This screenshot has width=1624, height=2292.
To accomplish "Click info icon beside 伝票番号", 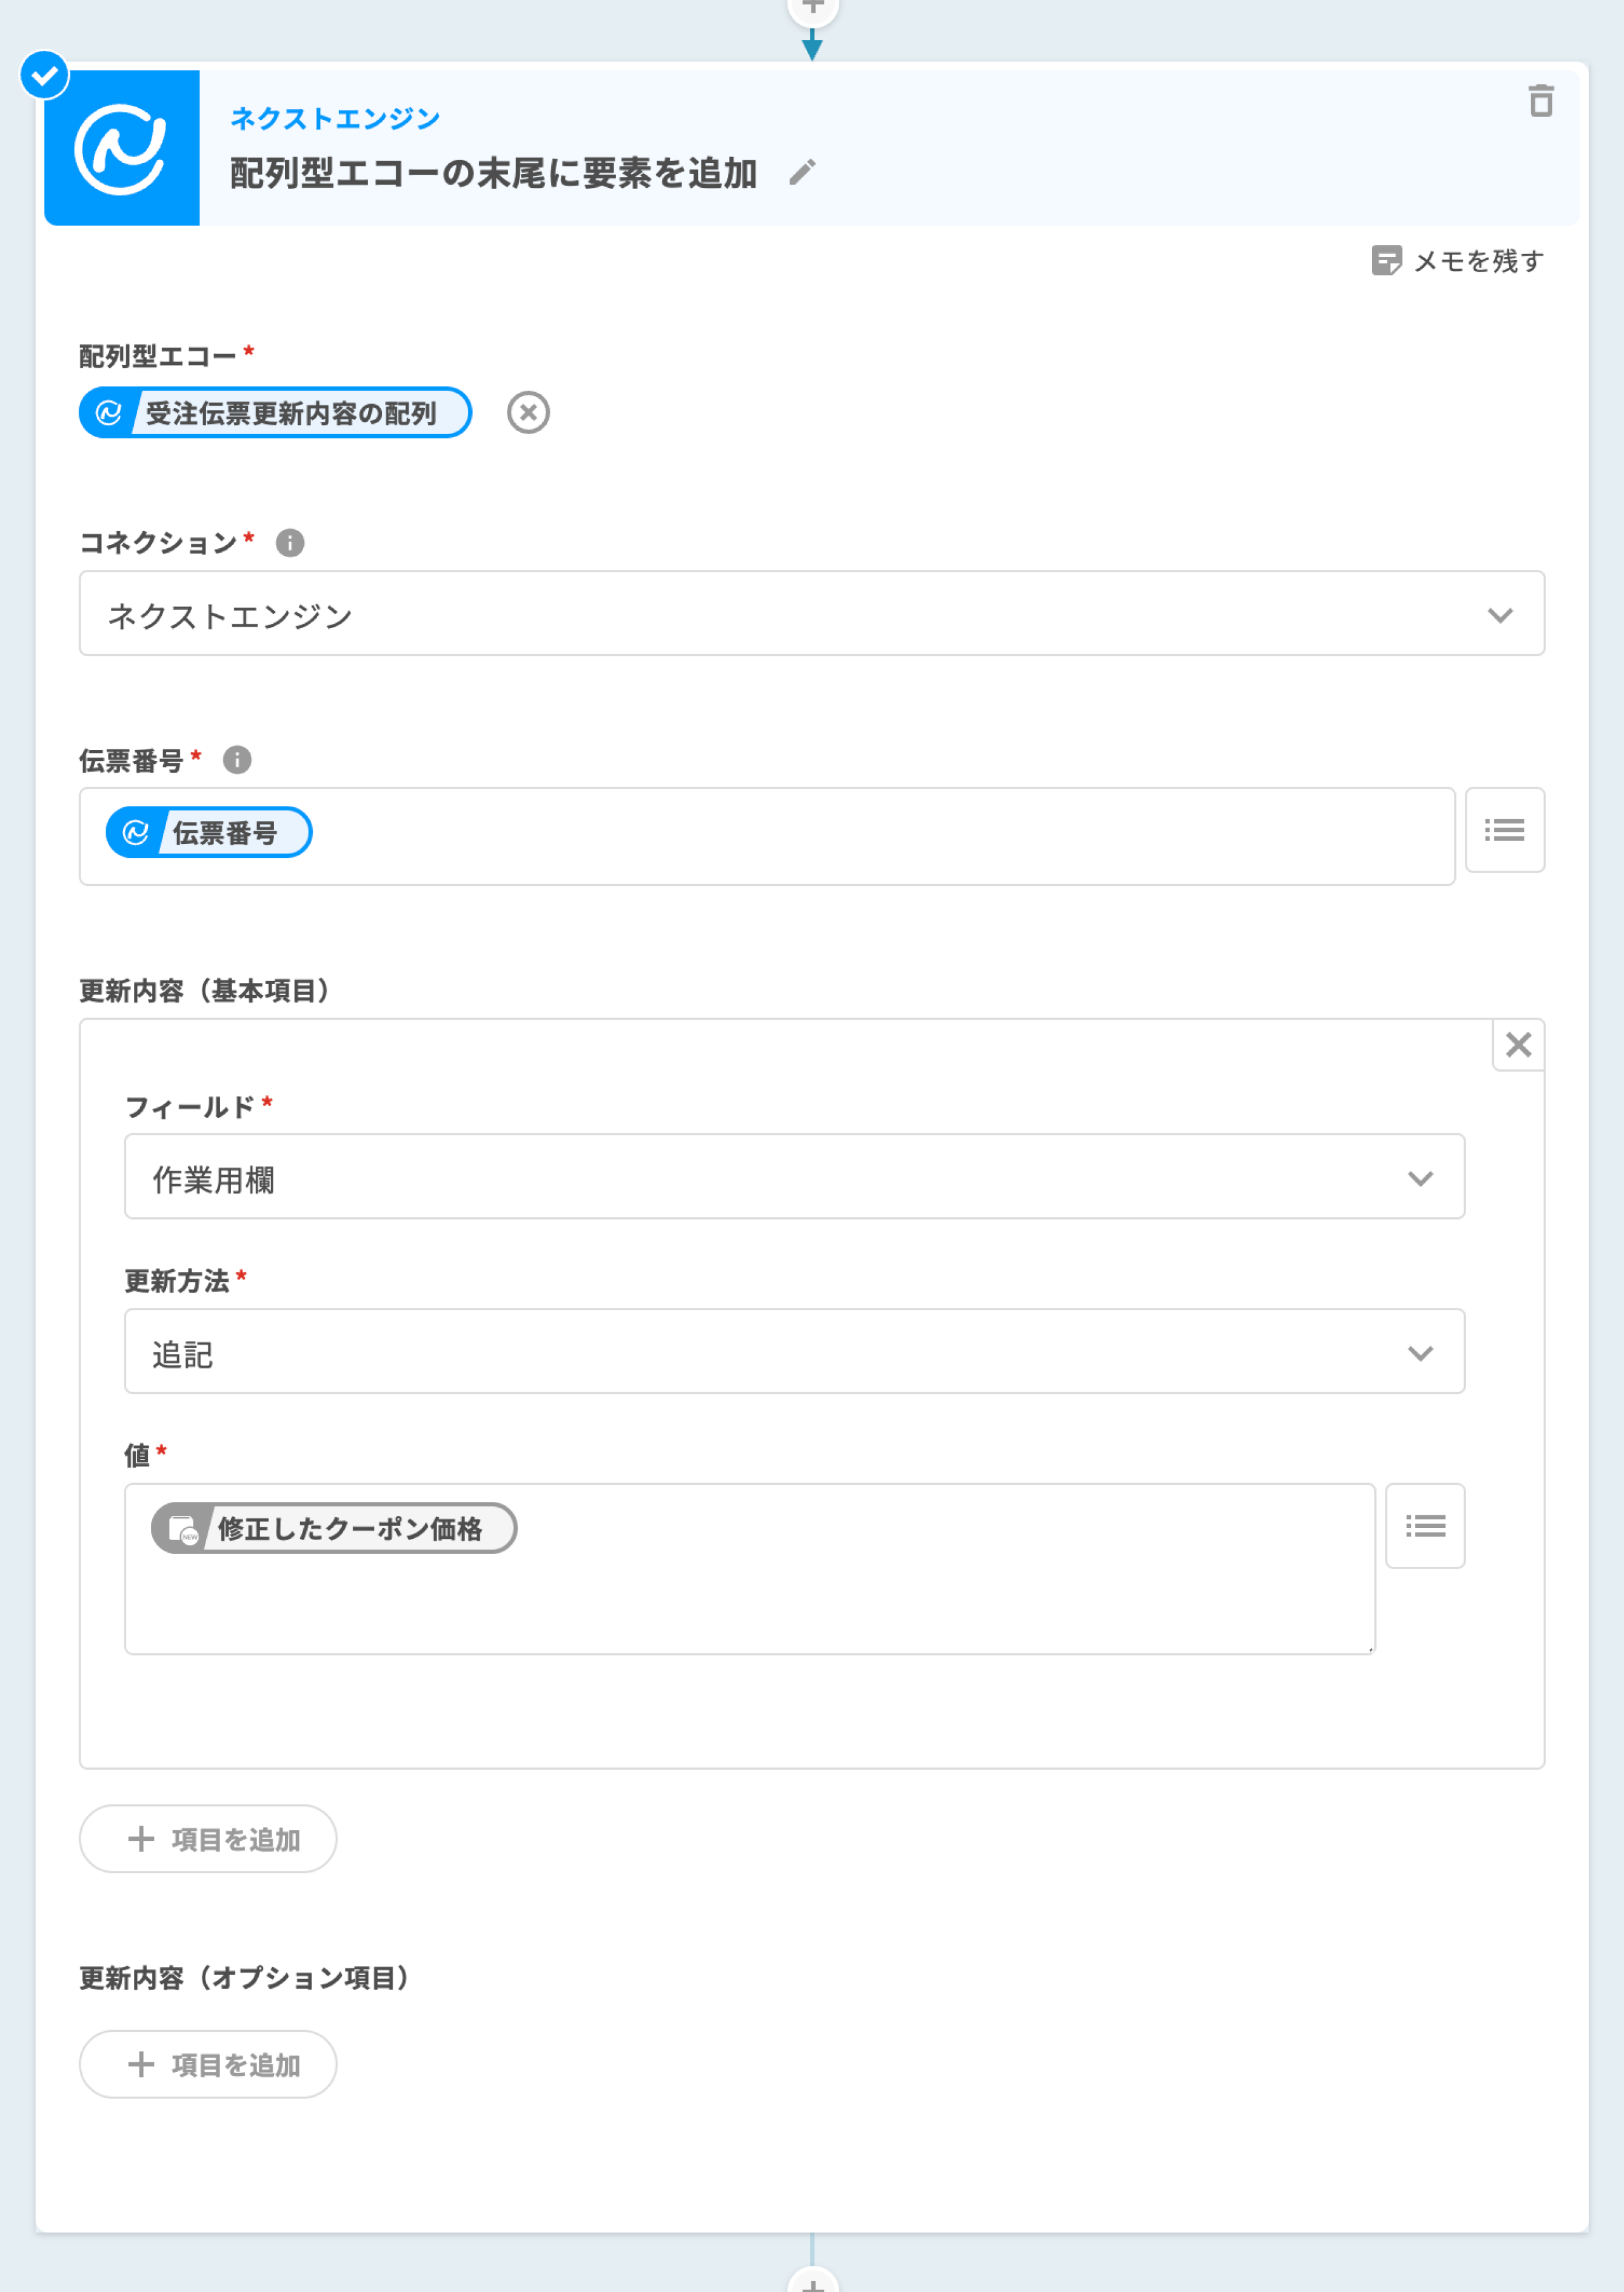I will [237, 760].
